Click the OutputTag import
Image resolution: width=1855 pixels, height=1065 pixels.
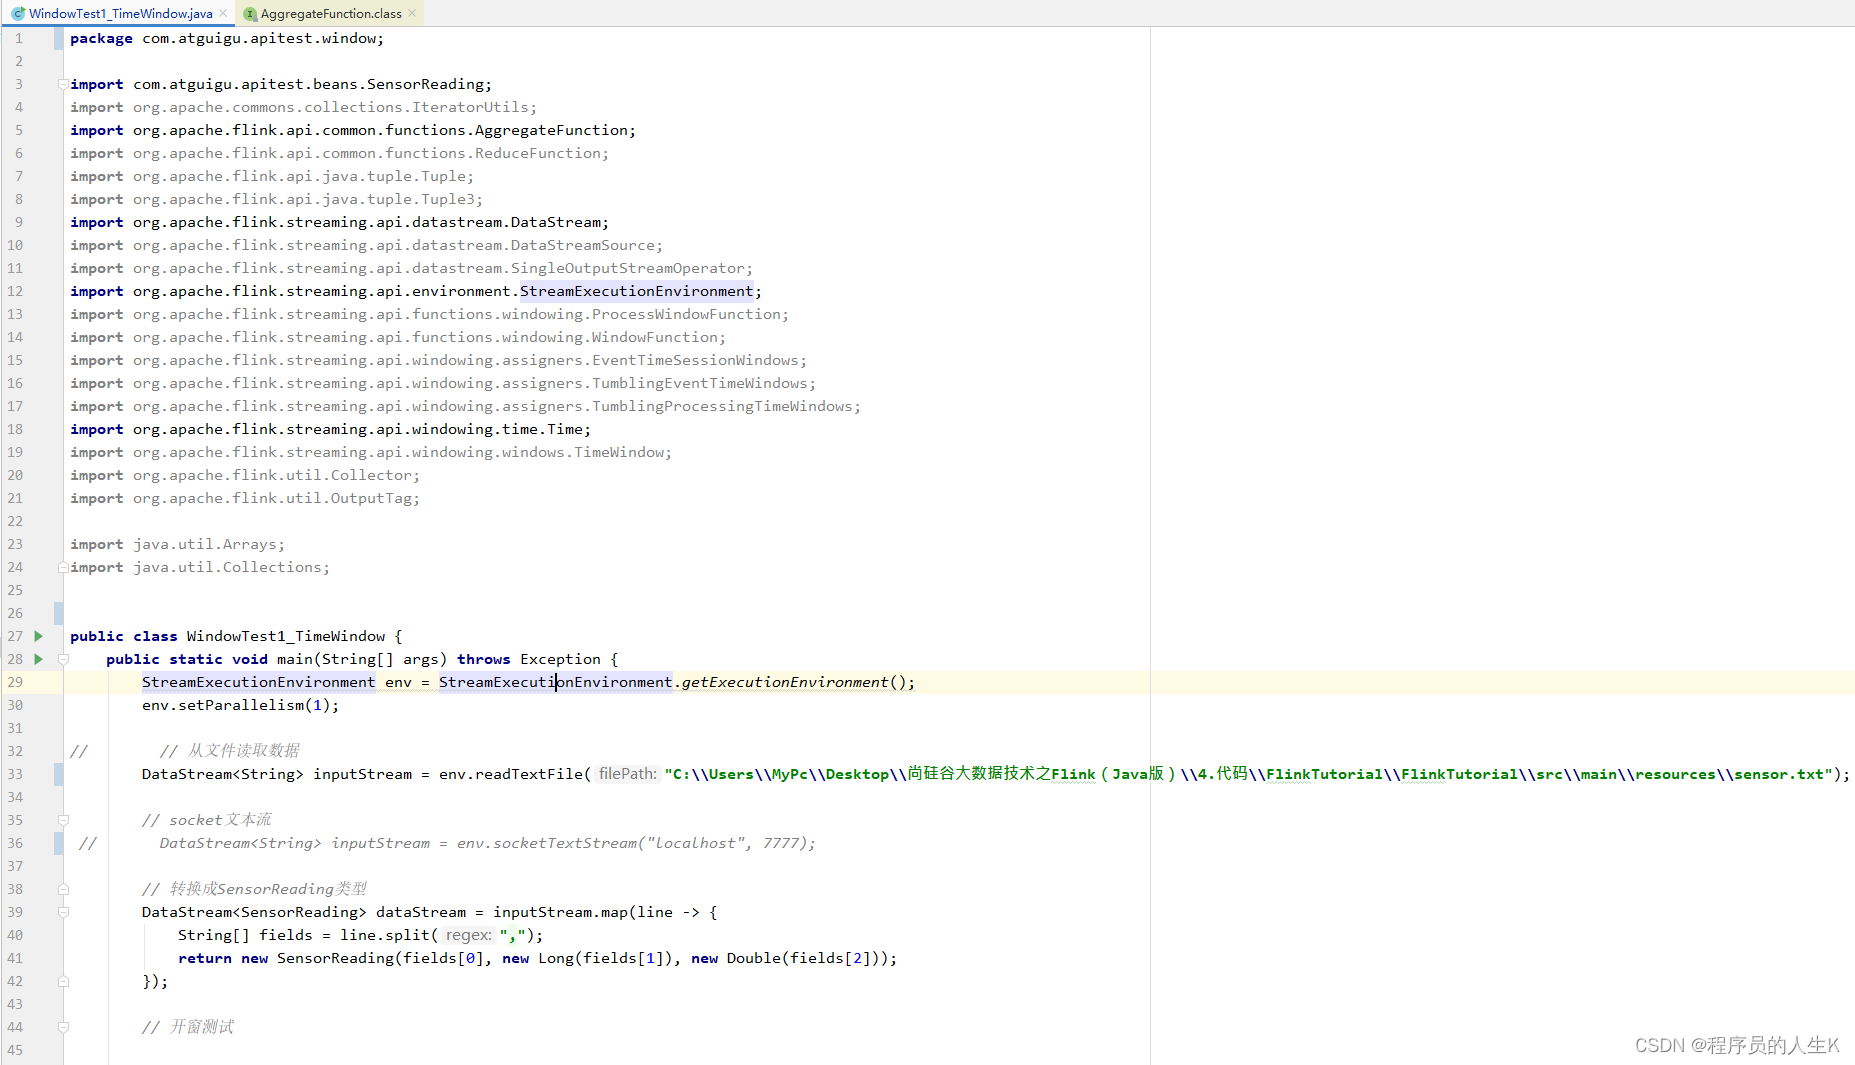coord(371,498)
